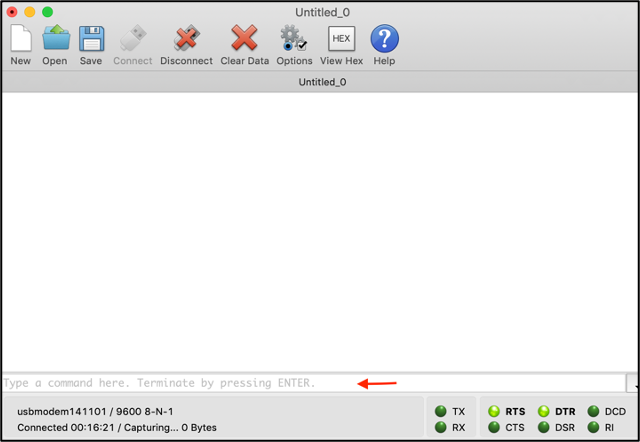Expand the command history dropdown arrow
The width and height of the screenshot is (640, 442).
[x=632, y=384]
